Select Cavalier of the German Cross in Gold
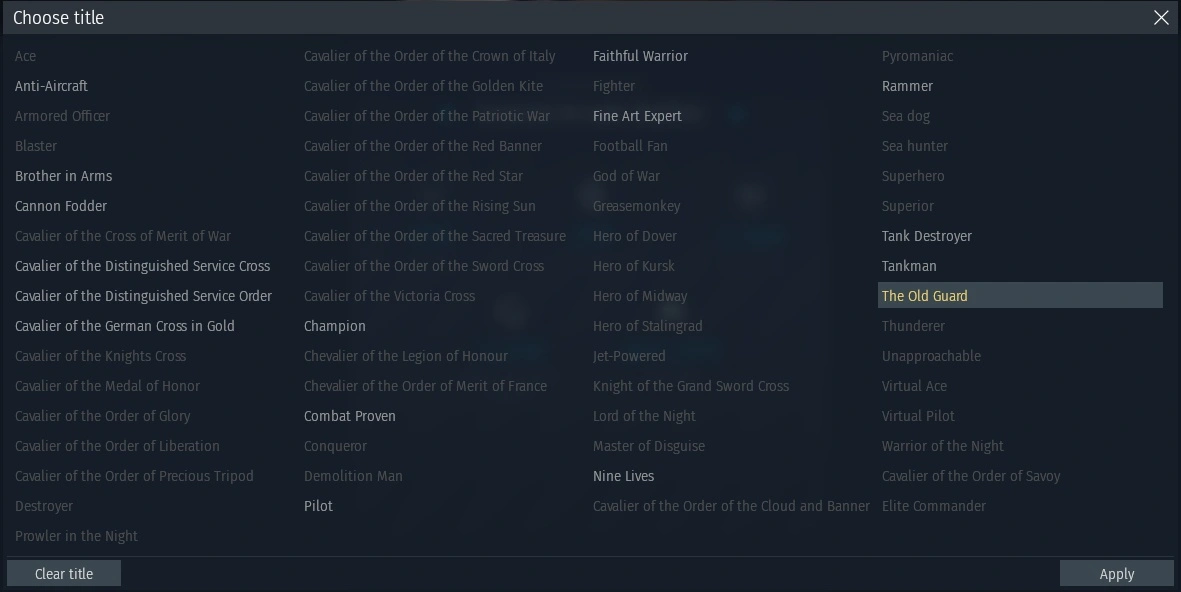 tap(125, 326)
